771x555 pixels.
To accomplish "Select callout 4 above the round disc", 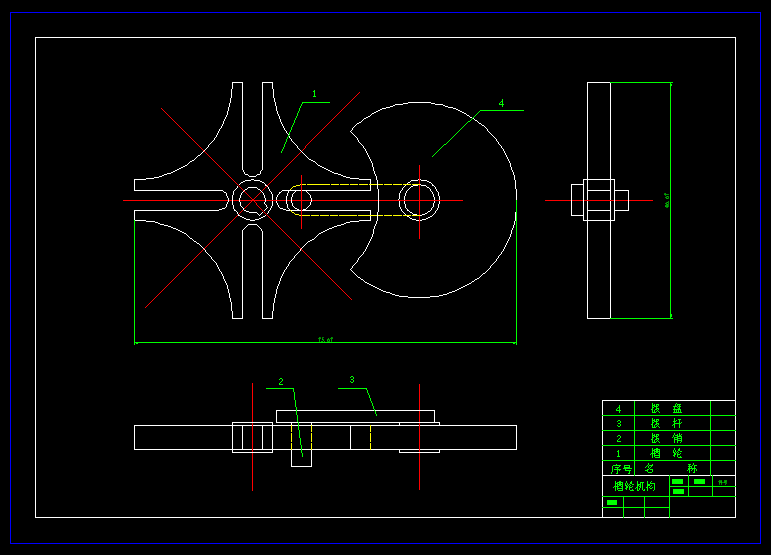I will (501, 103).
